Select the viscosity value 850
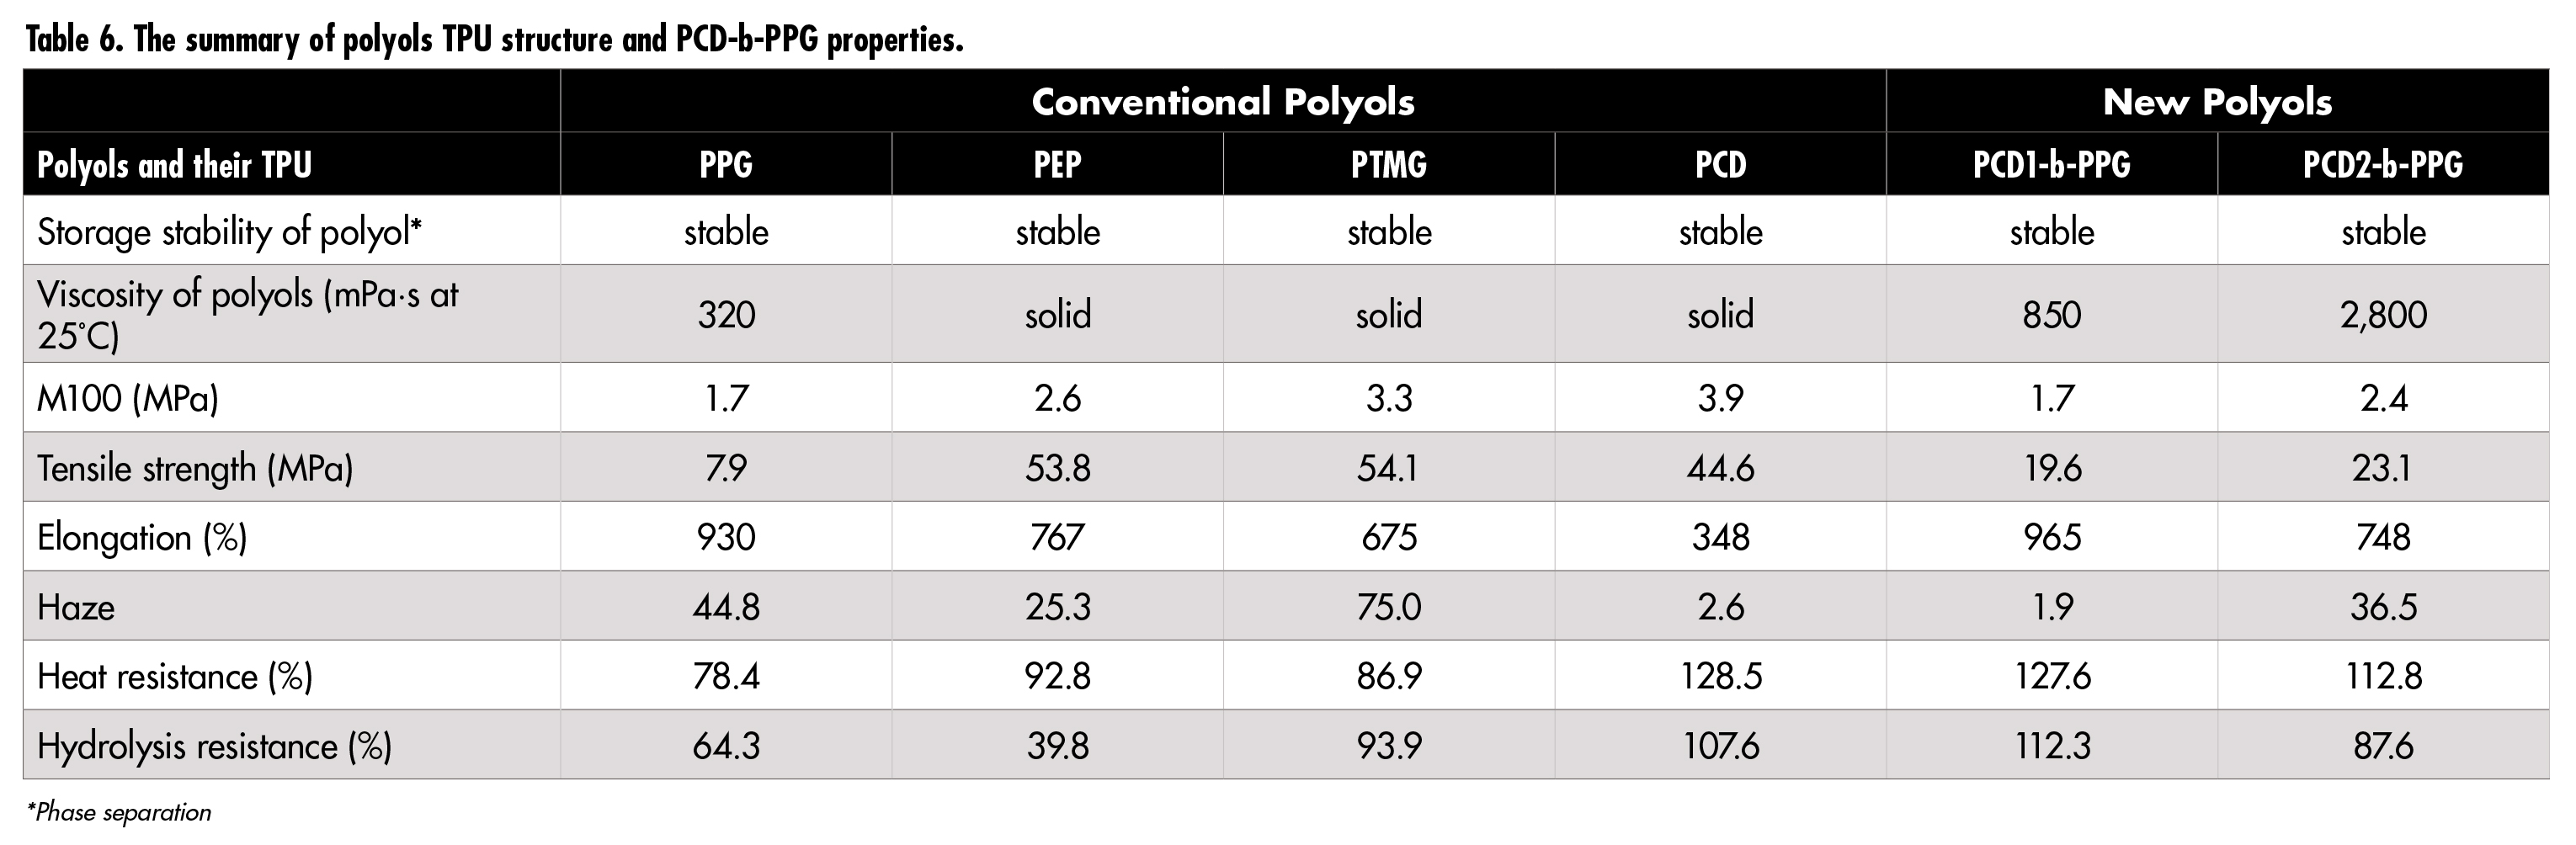 click(x=2051, y=315)
